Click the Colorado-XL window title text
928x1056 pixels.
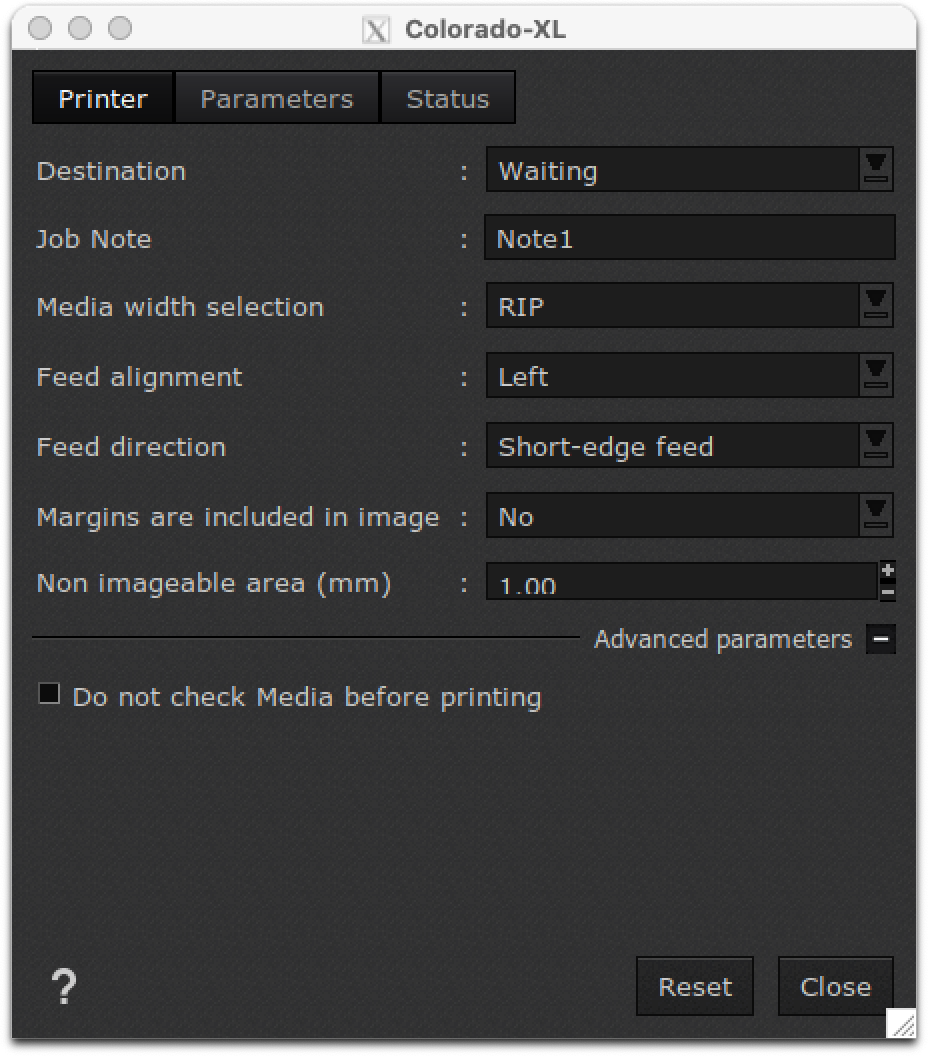point(486,30)
